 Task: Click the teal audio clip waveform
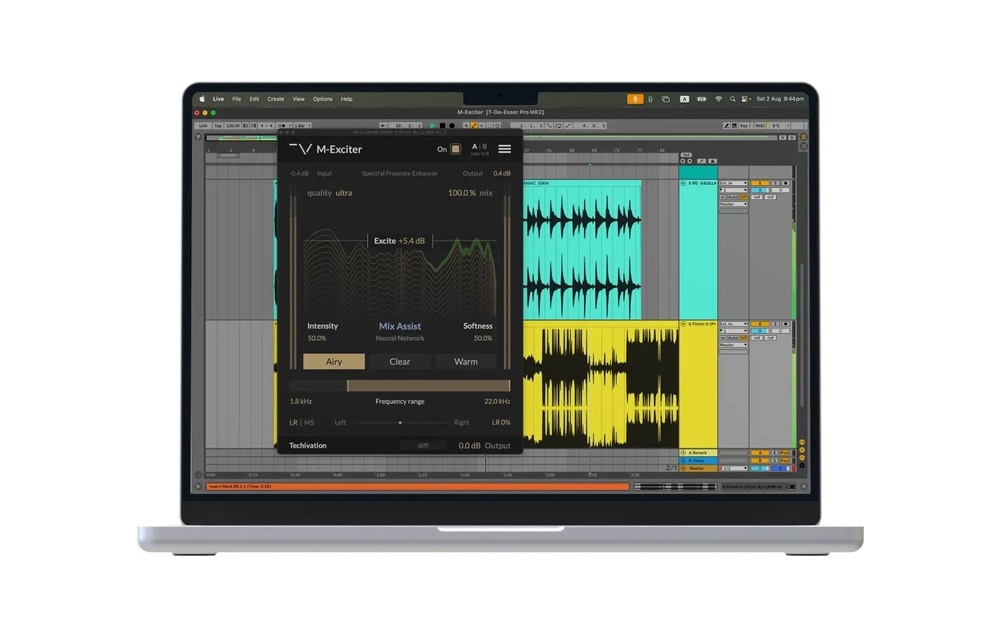[582, 252]
